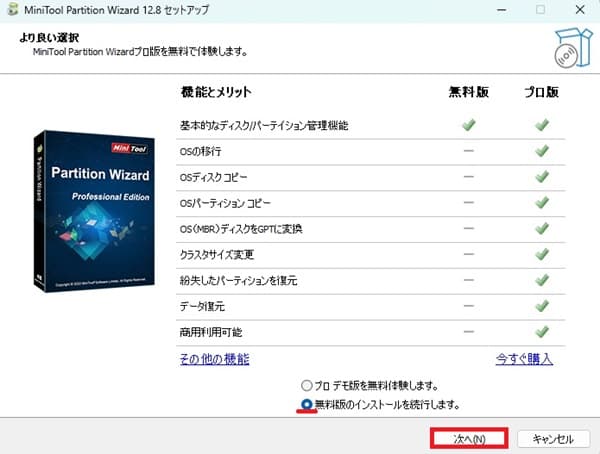Click the OSの移行 row text
Screen dimensions: 600x454
coord(201,151)
